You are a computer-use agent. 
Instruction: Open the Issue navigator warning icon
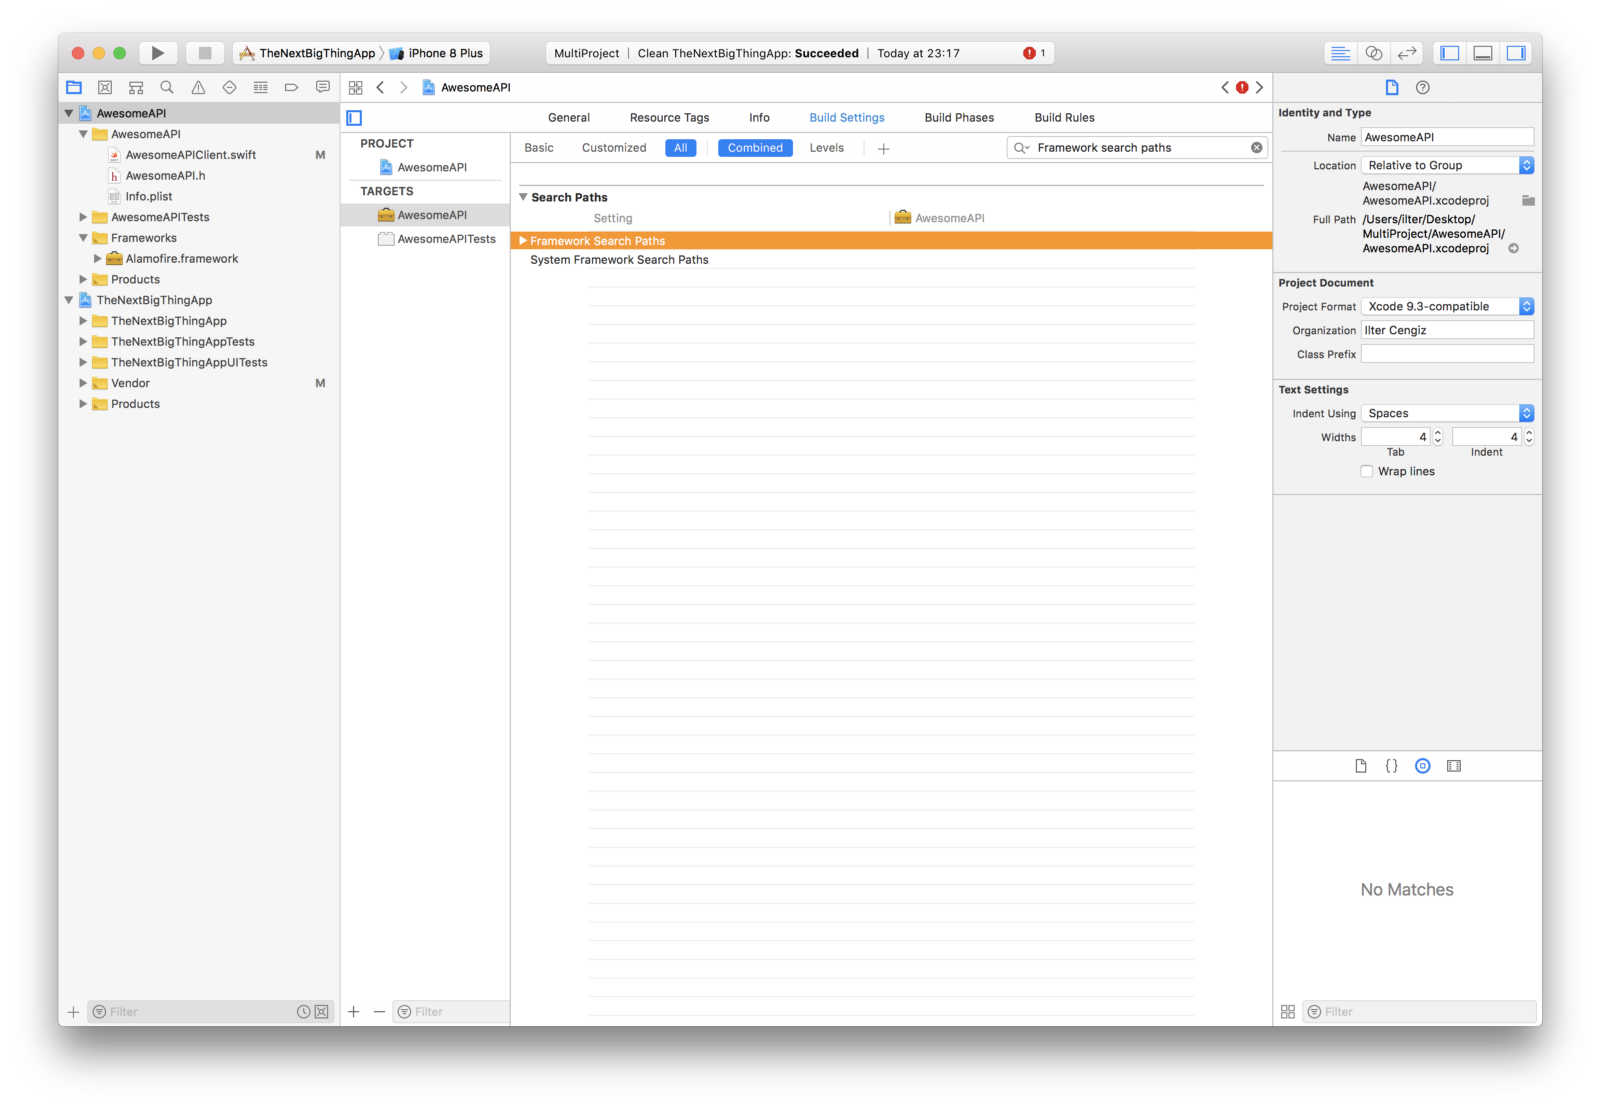tap(198, 87)
